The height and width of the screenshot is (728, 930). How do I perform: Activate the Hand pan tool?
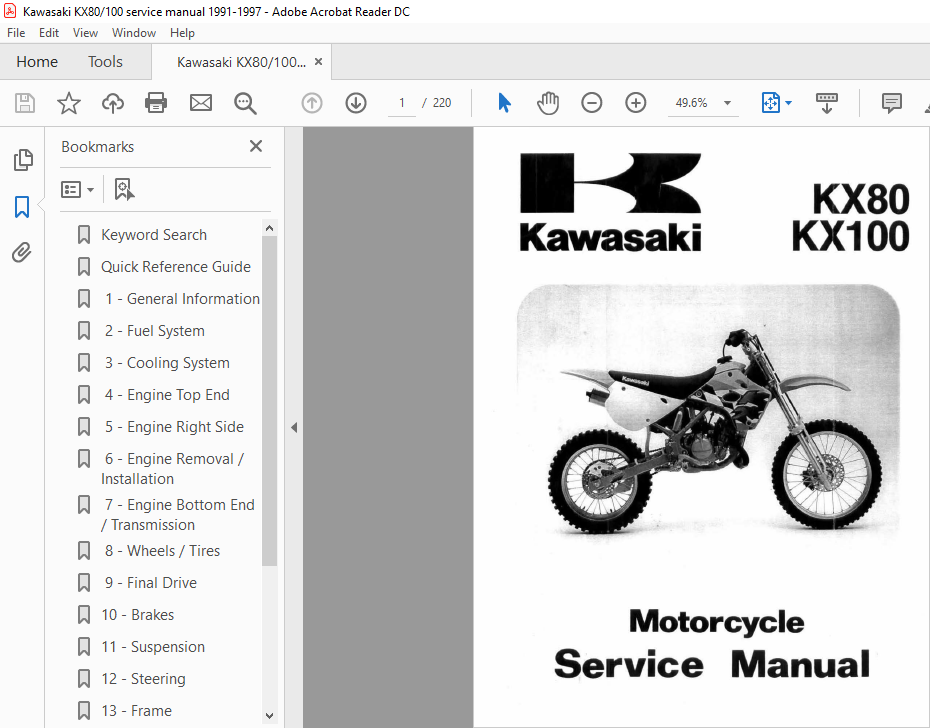pos(548,103)
